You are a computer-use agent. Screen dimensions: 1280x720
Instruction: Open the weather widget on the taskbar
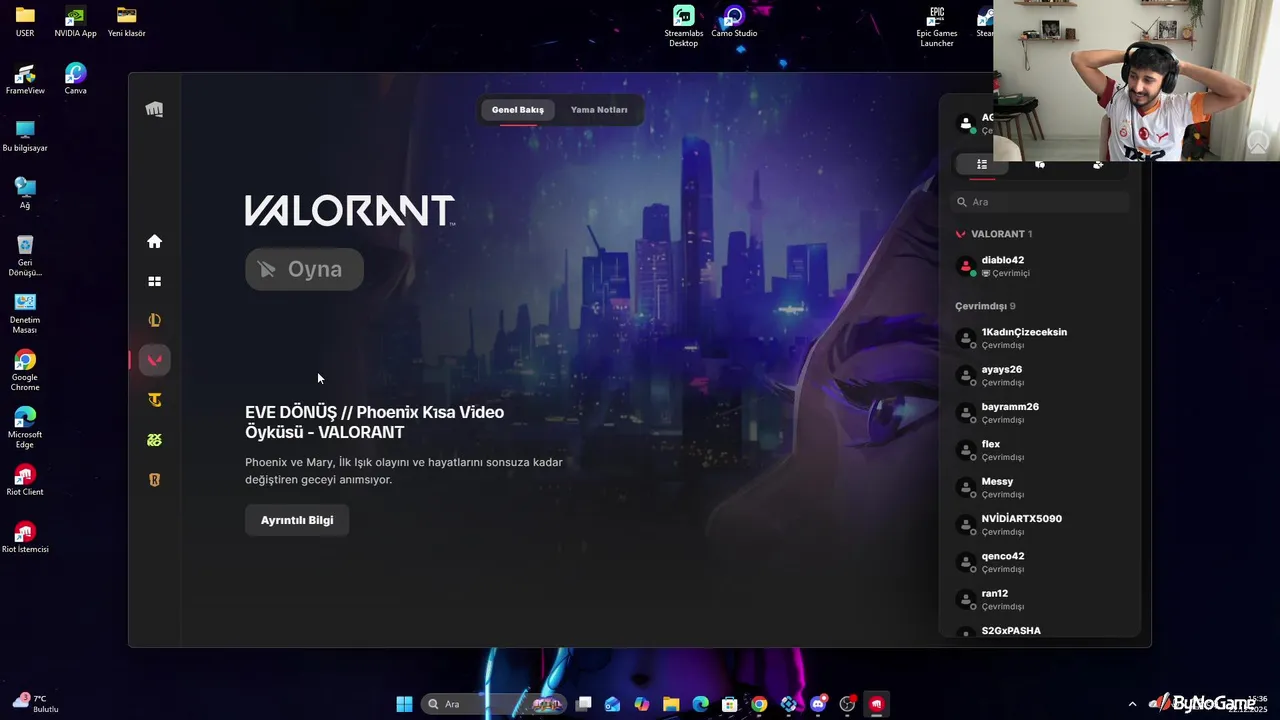coord(35,703)
